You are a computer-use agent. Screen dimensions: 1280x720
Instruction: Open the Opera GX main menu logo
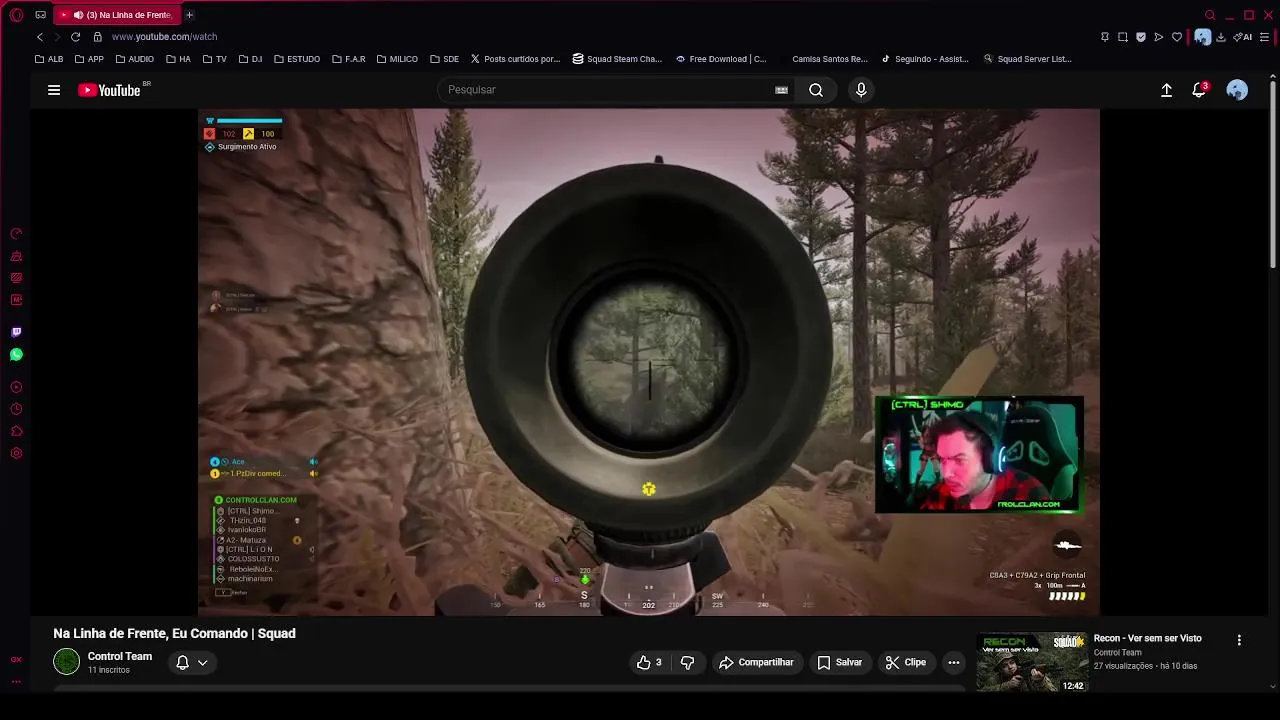click(16, 15)
